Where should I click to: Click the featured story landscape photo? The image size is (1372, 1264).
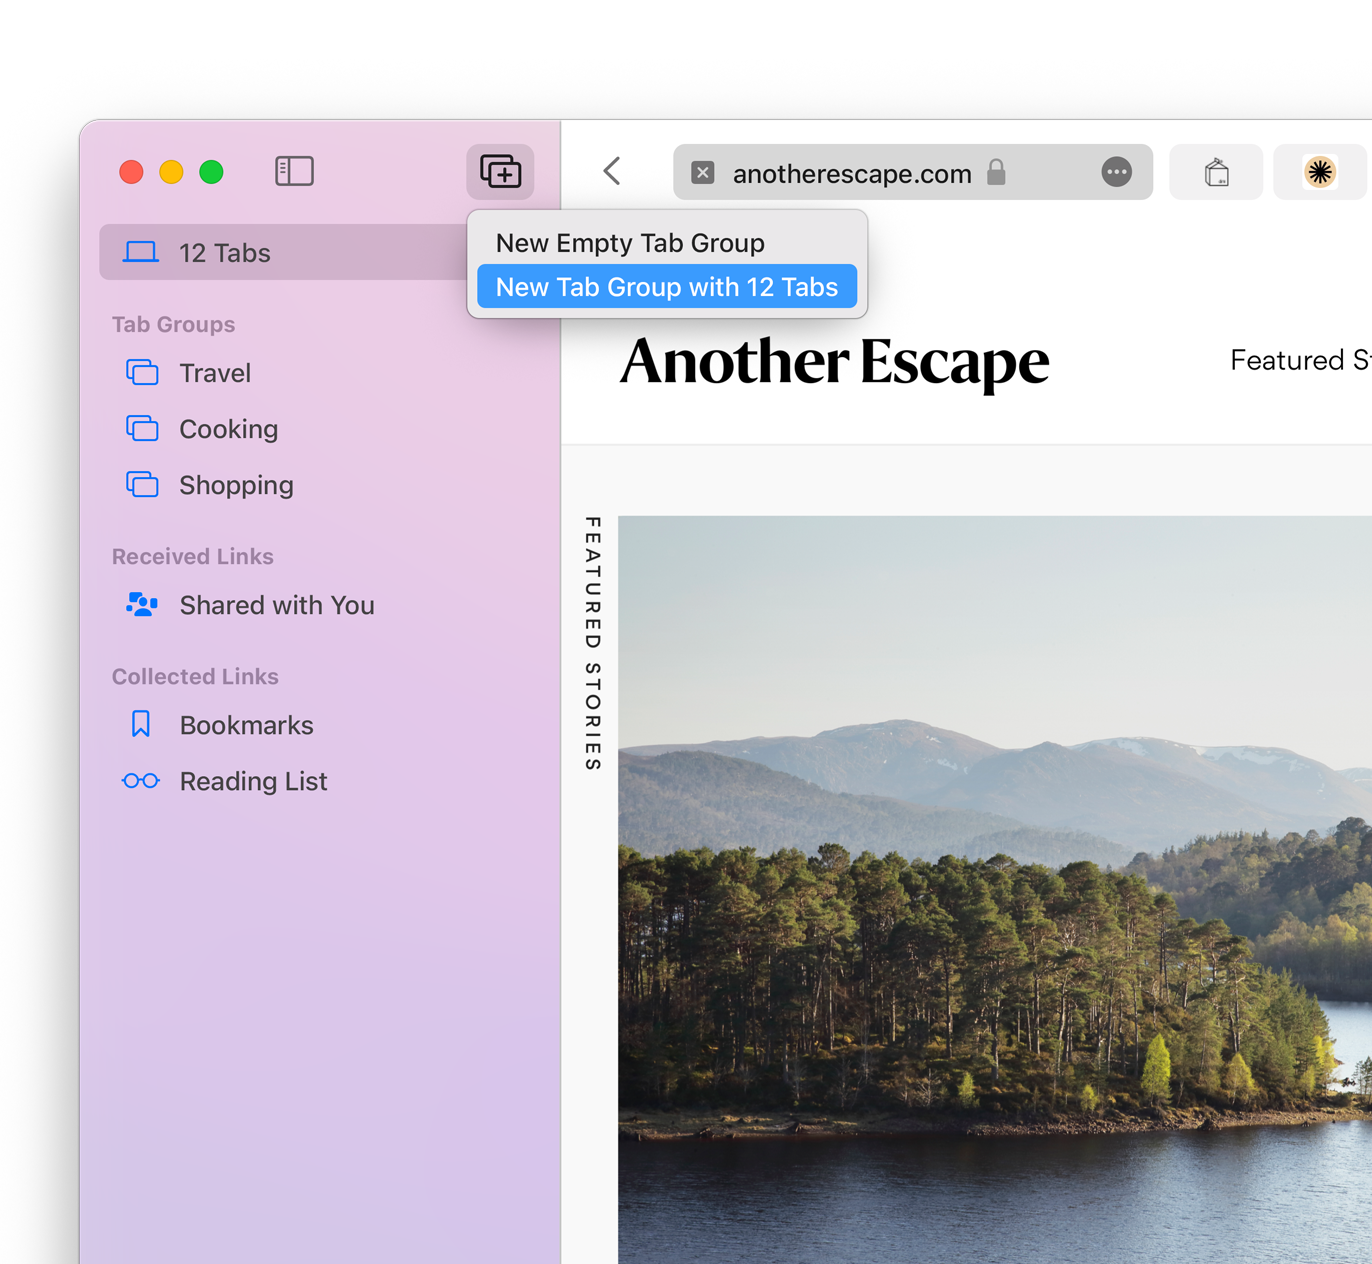(x=994, y=888)
